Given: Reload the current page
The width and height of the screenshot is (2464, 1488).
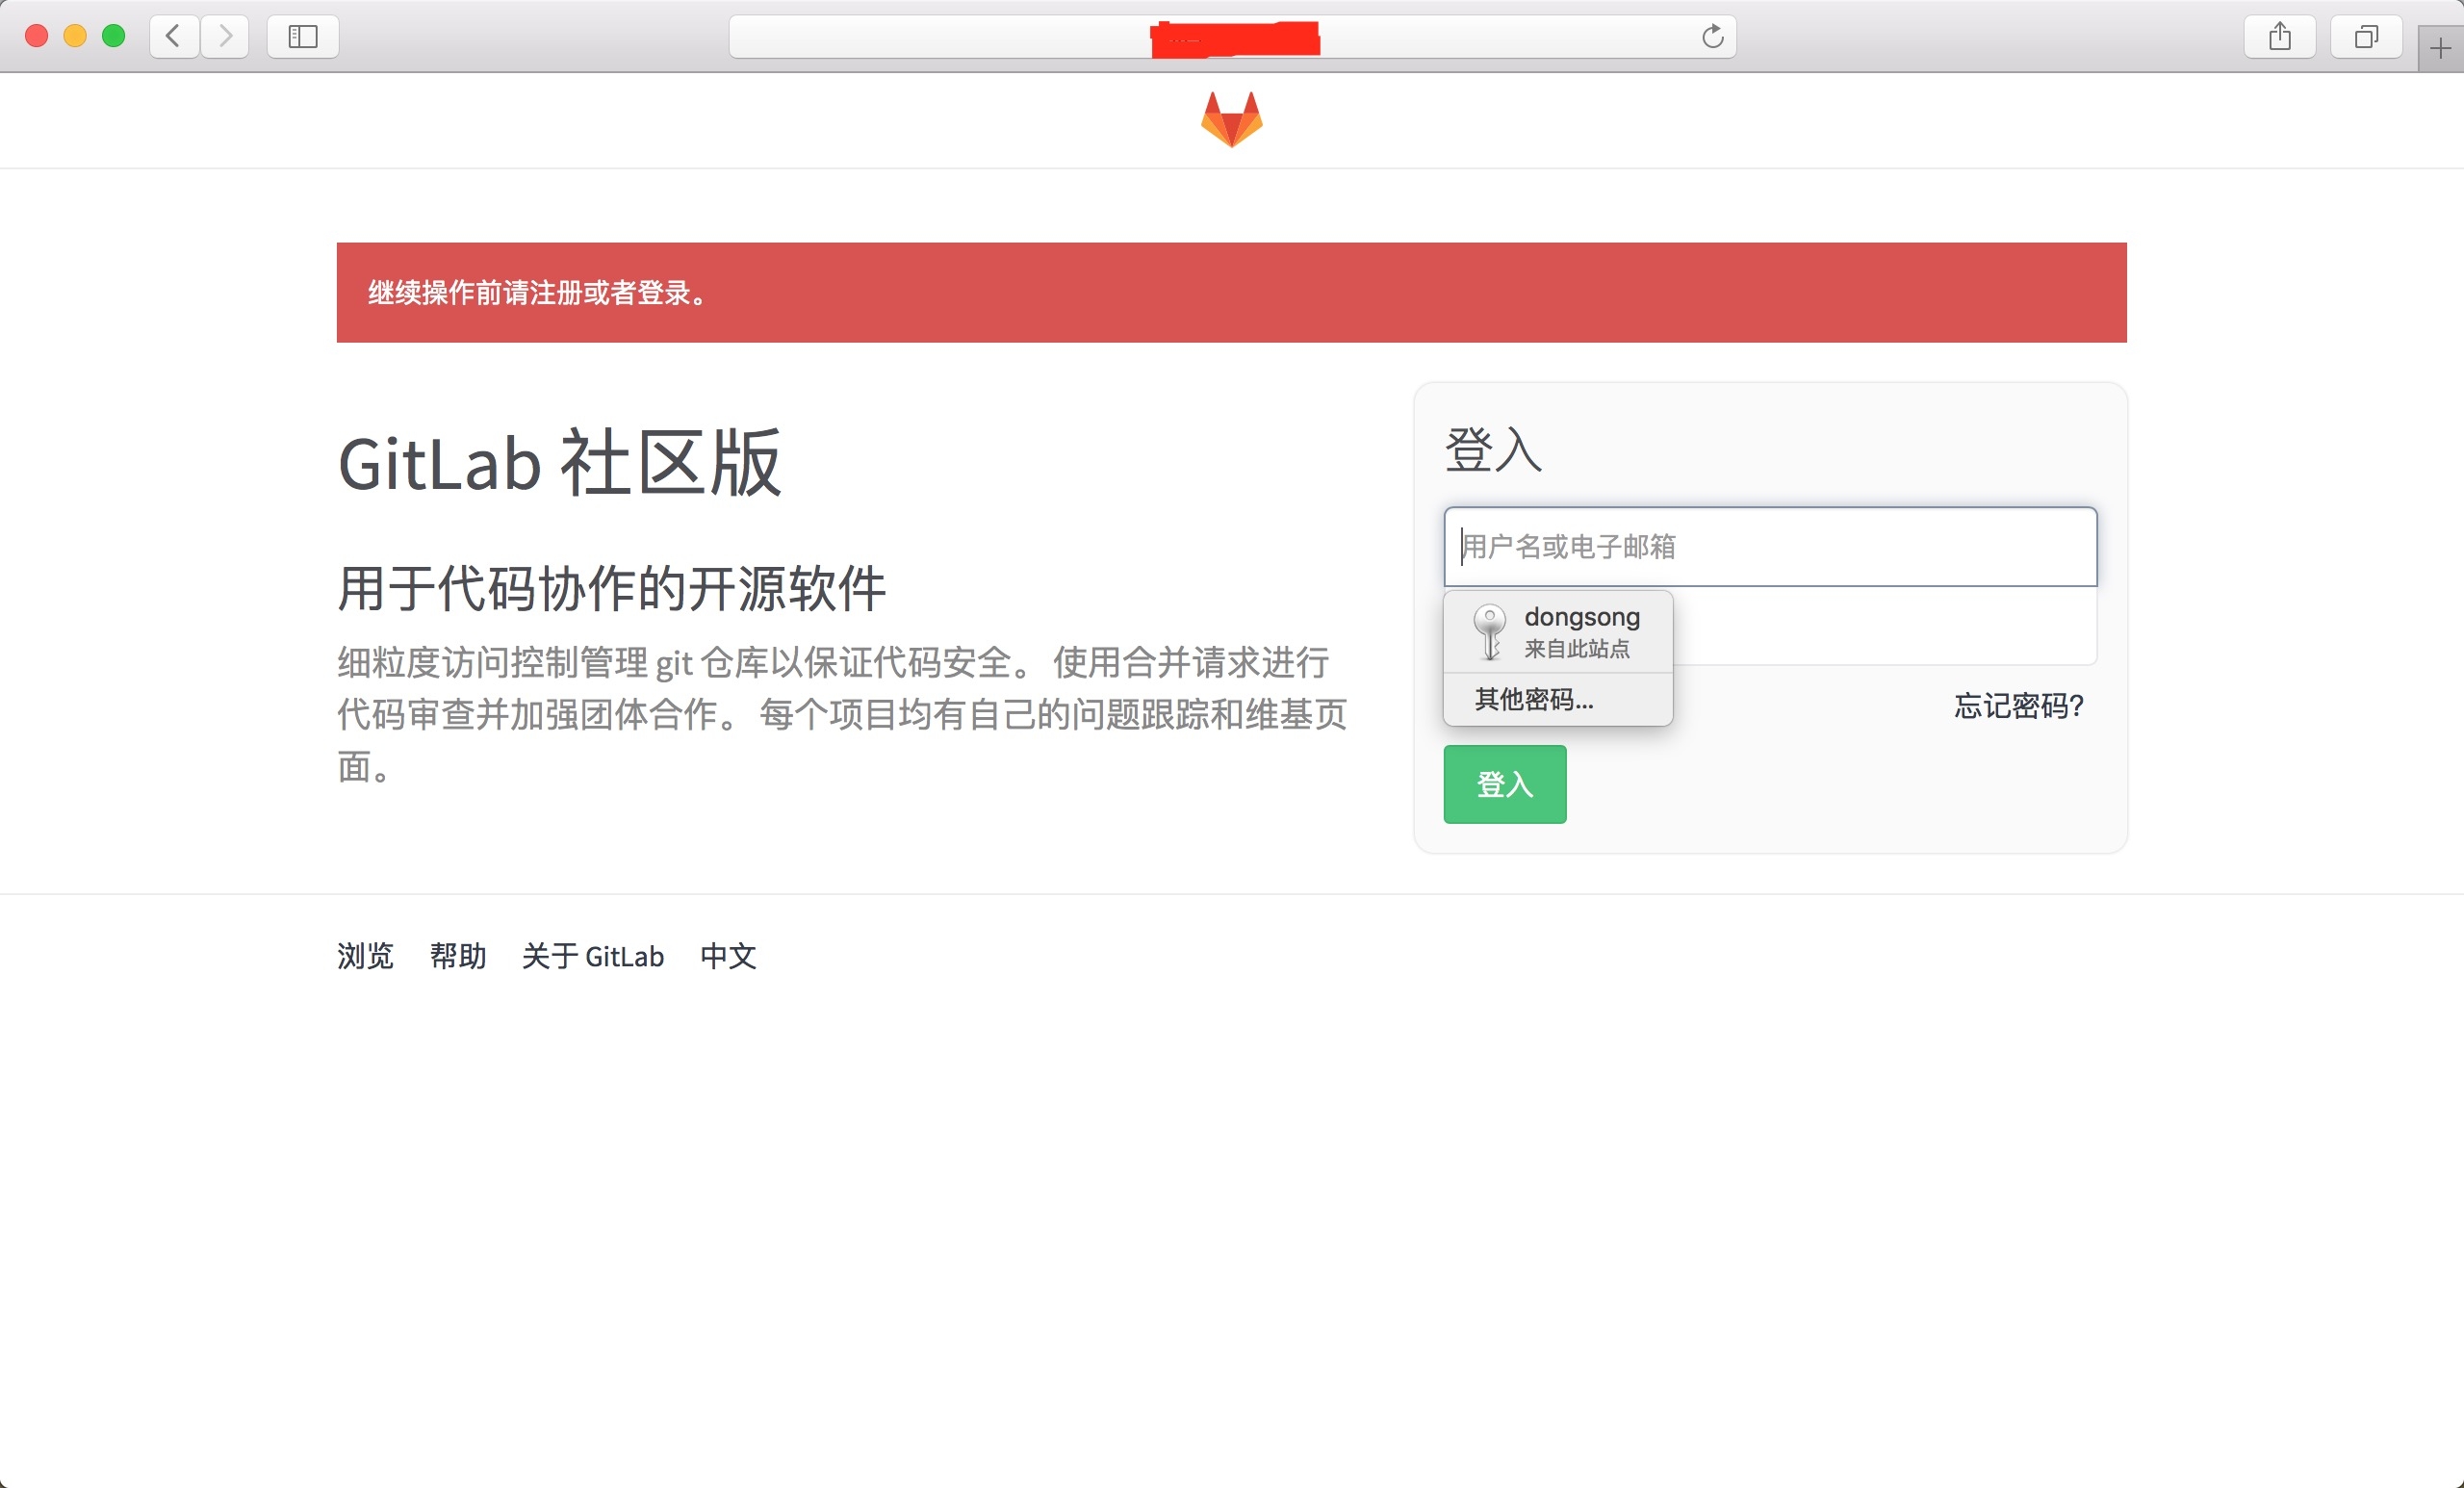Looking at the screenshot, I should pos(1712,36).
